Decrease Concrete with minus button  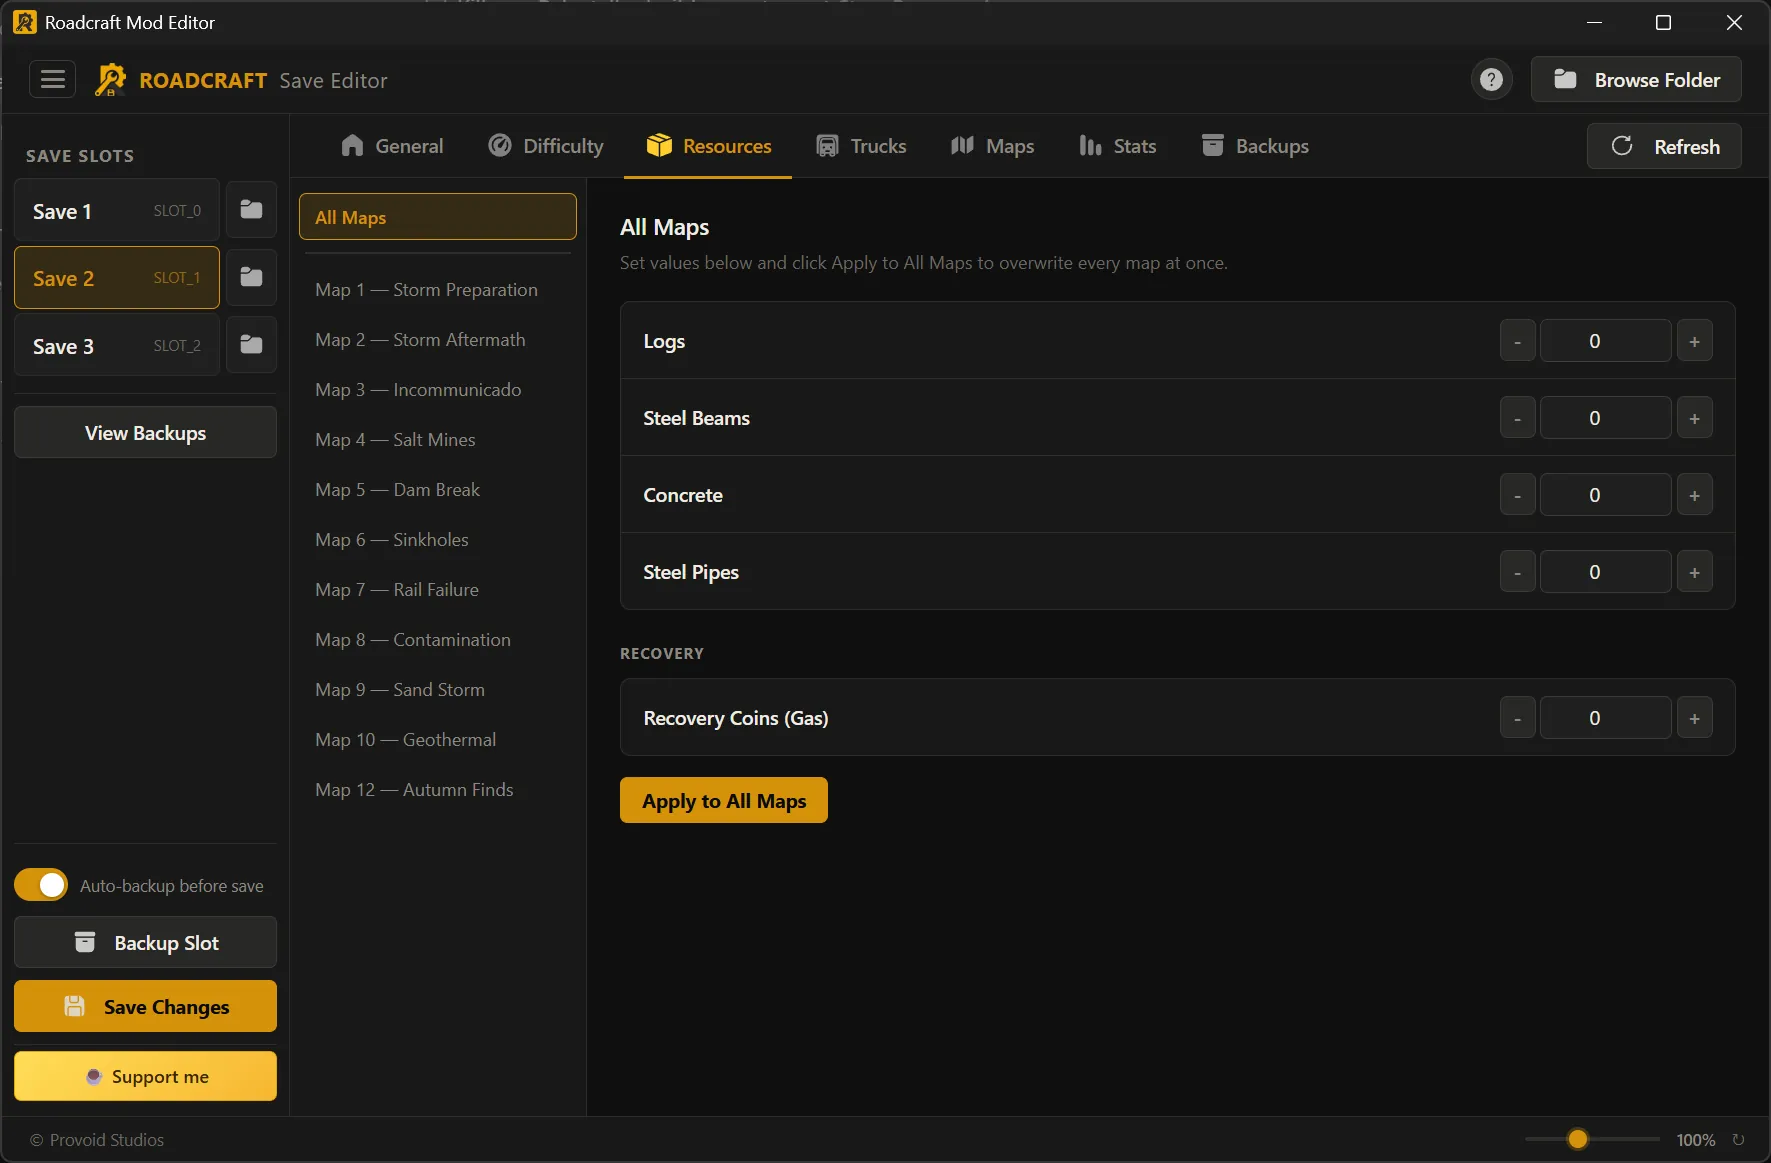click(1517, 495)
